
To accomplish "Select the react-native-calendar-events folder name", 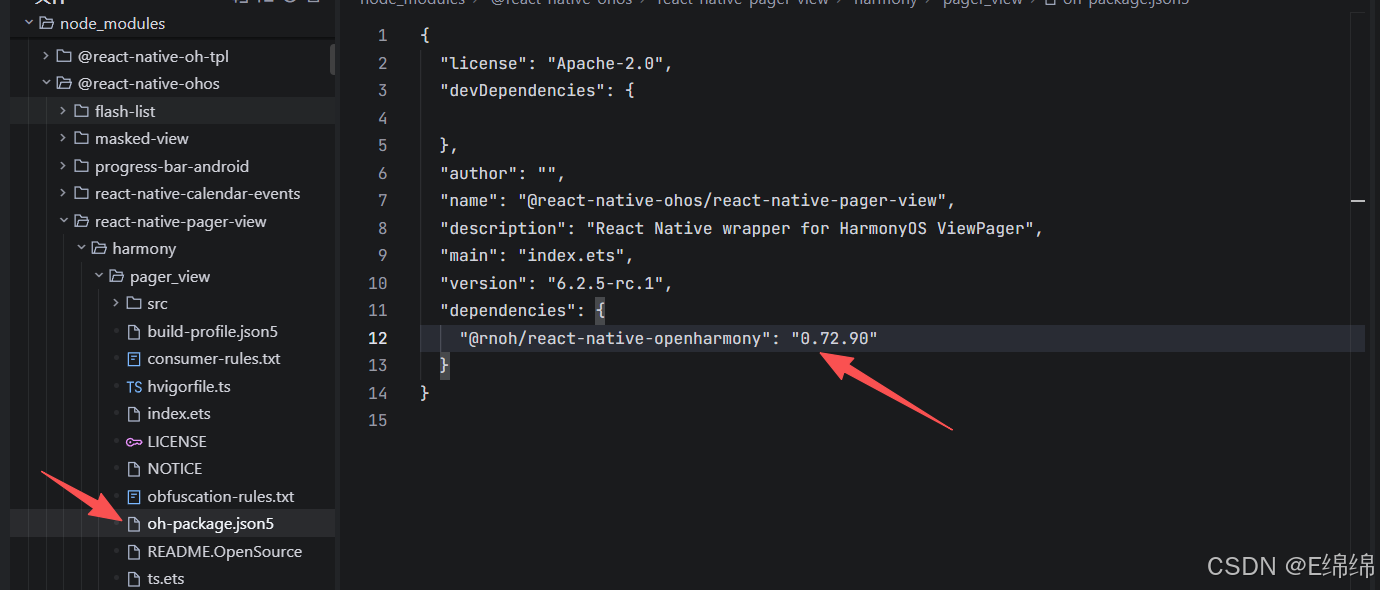I will pyautogui.click(x=198, y=193).
